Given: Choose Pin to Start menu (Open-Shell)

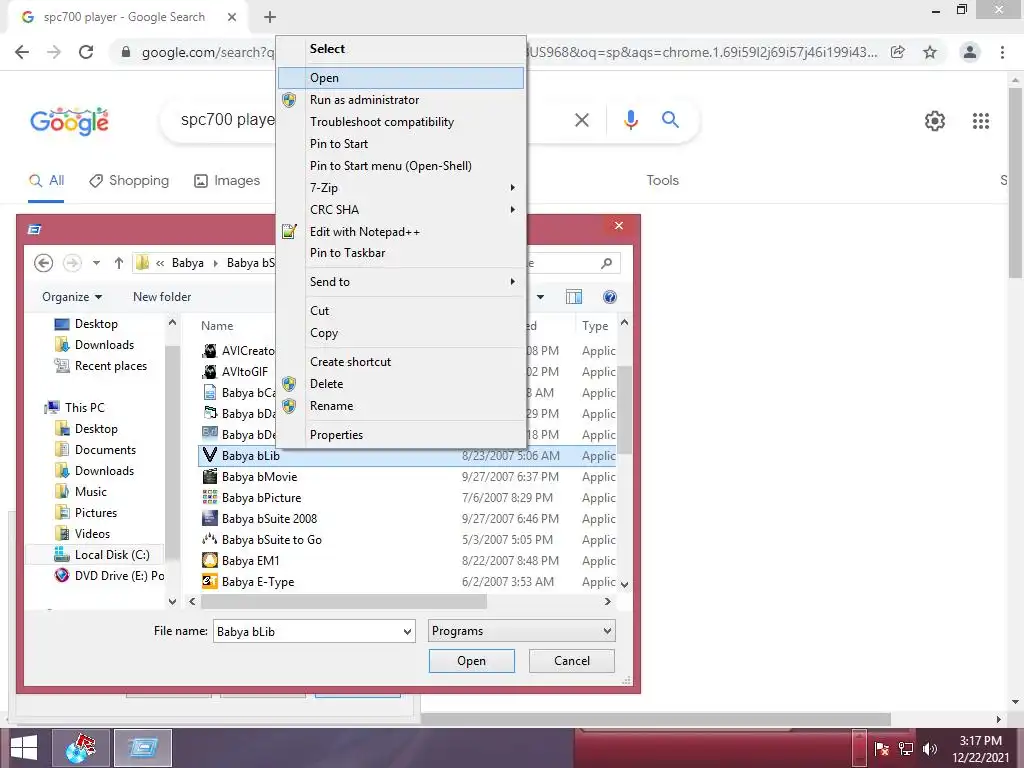Looking at the screenshot, I should pos(400,166).
